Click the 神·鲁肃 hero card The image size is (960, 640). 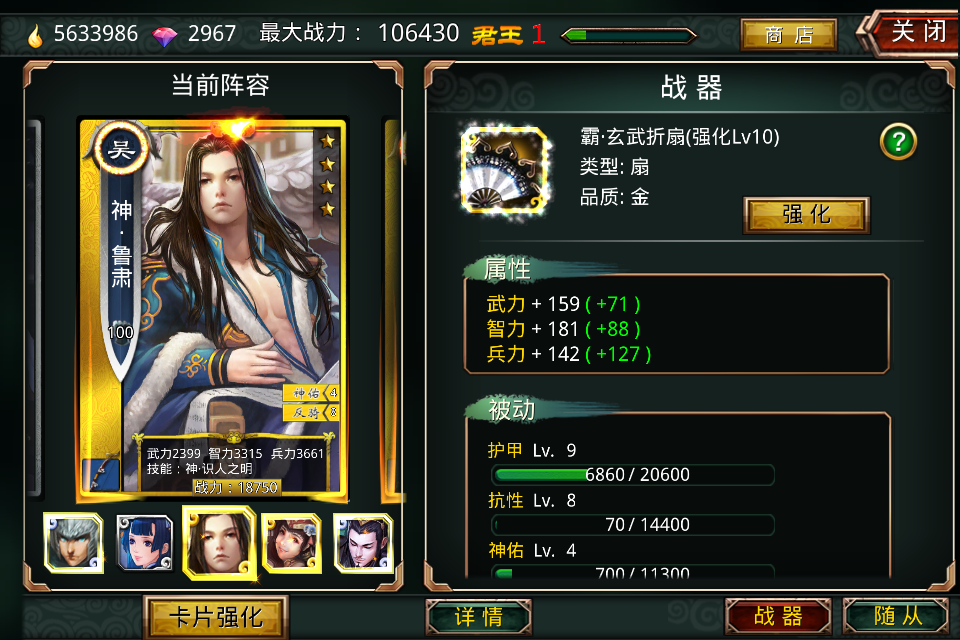pyautogui.click(x=213, y=308)
